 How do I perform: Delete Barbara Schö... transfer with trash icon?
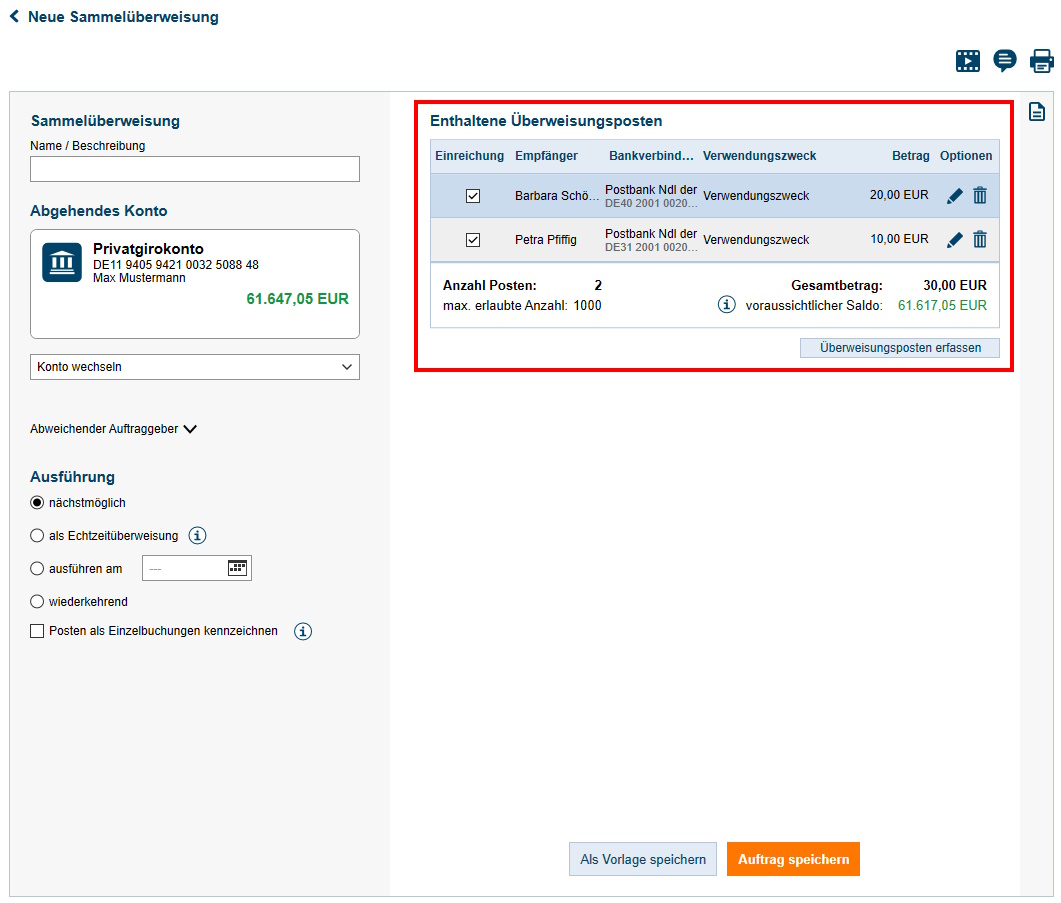(980, 196)
